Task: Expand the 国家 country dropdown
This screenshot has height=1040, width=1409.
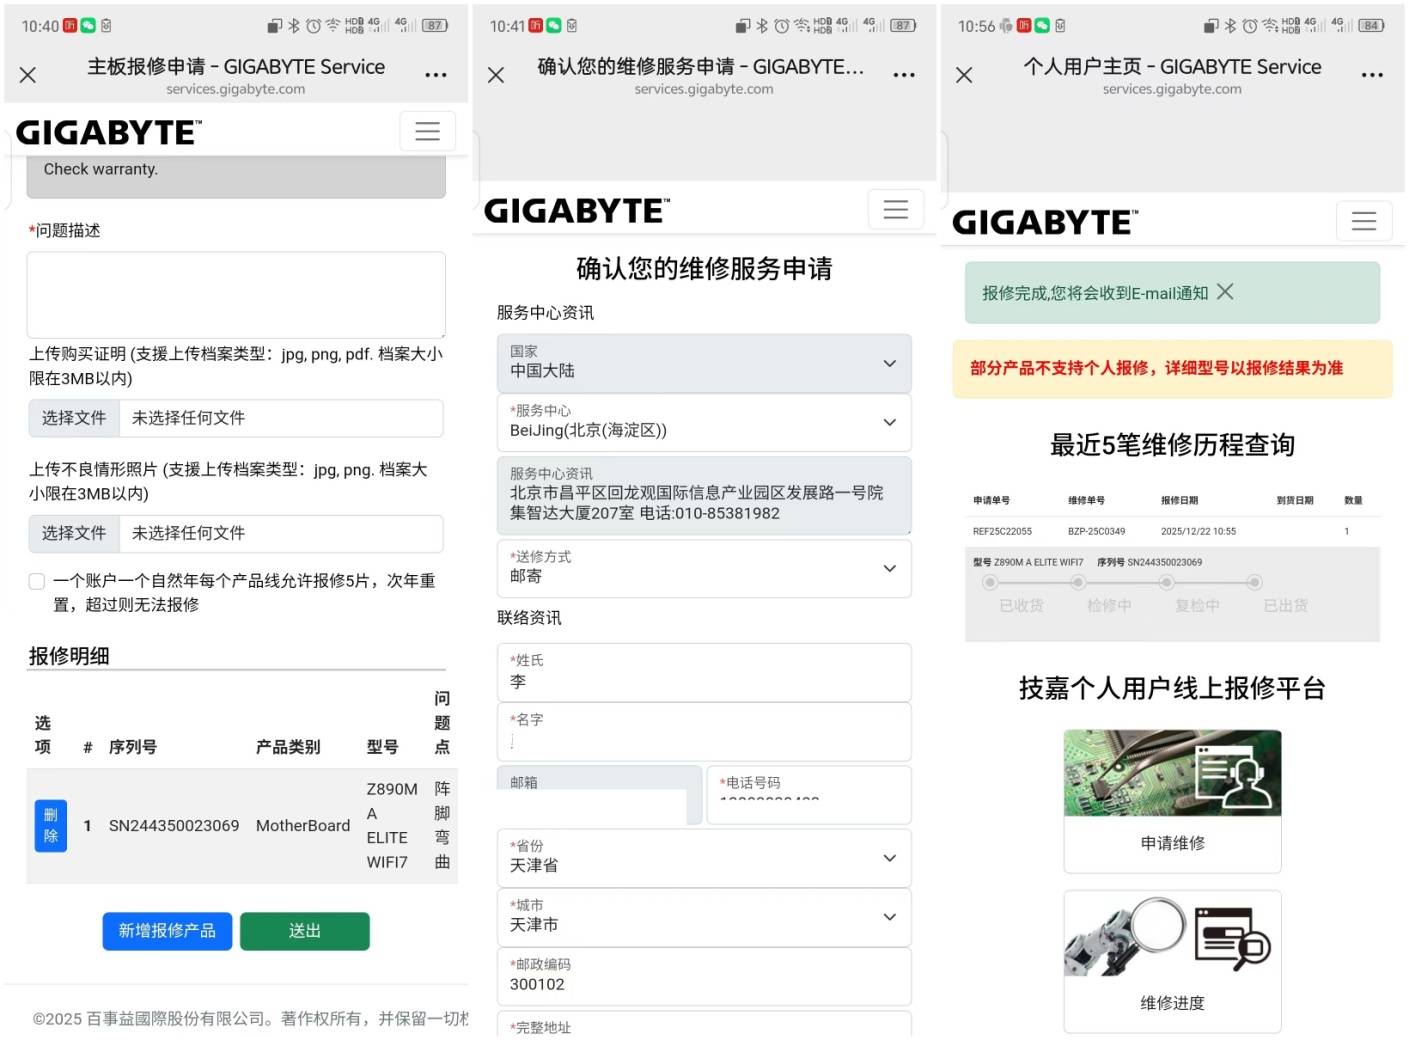Action: pyautogui.click(x=888, y=363)
